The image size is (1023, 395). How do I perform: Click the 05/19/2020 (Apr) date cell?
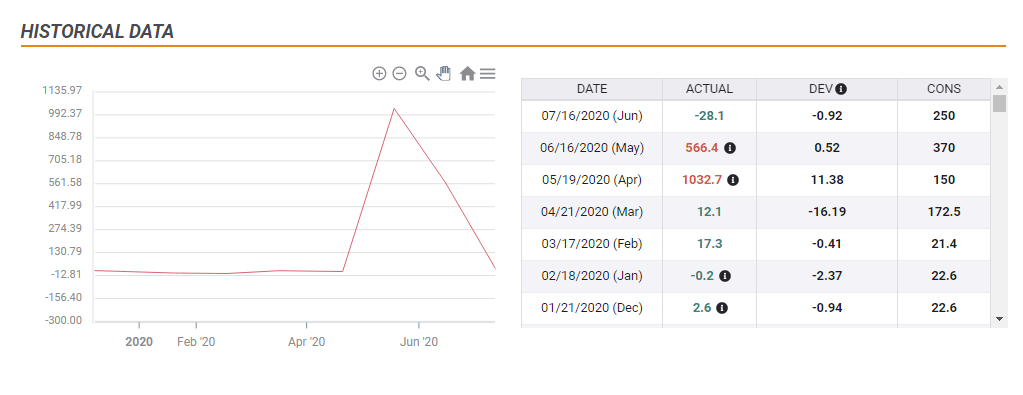click(x=592, y=180)
